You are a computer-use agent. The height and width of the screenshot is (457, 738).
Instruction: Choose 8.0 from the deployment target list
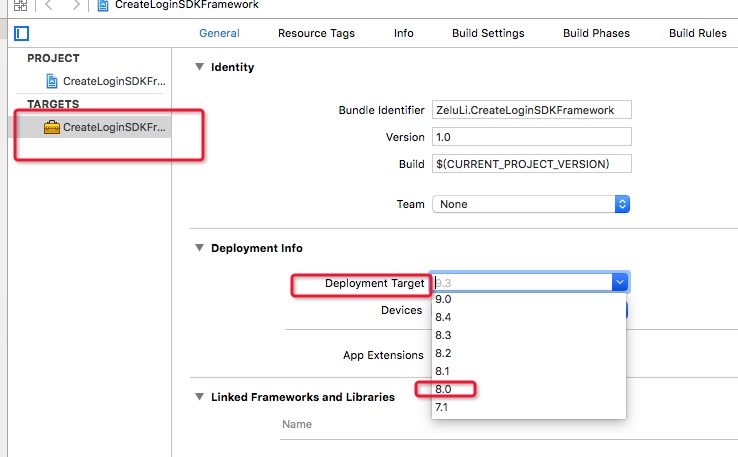pos(443,389)
